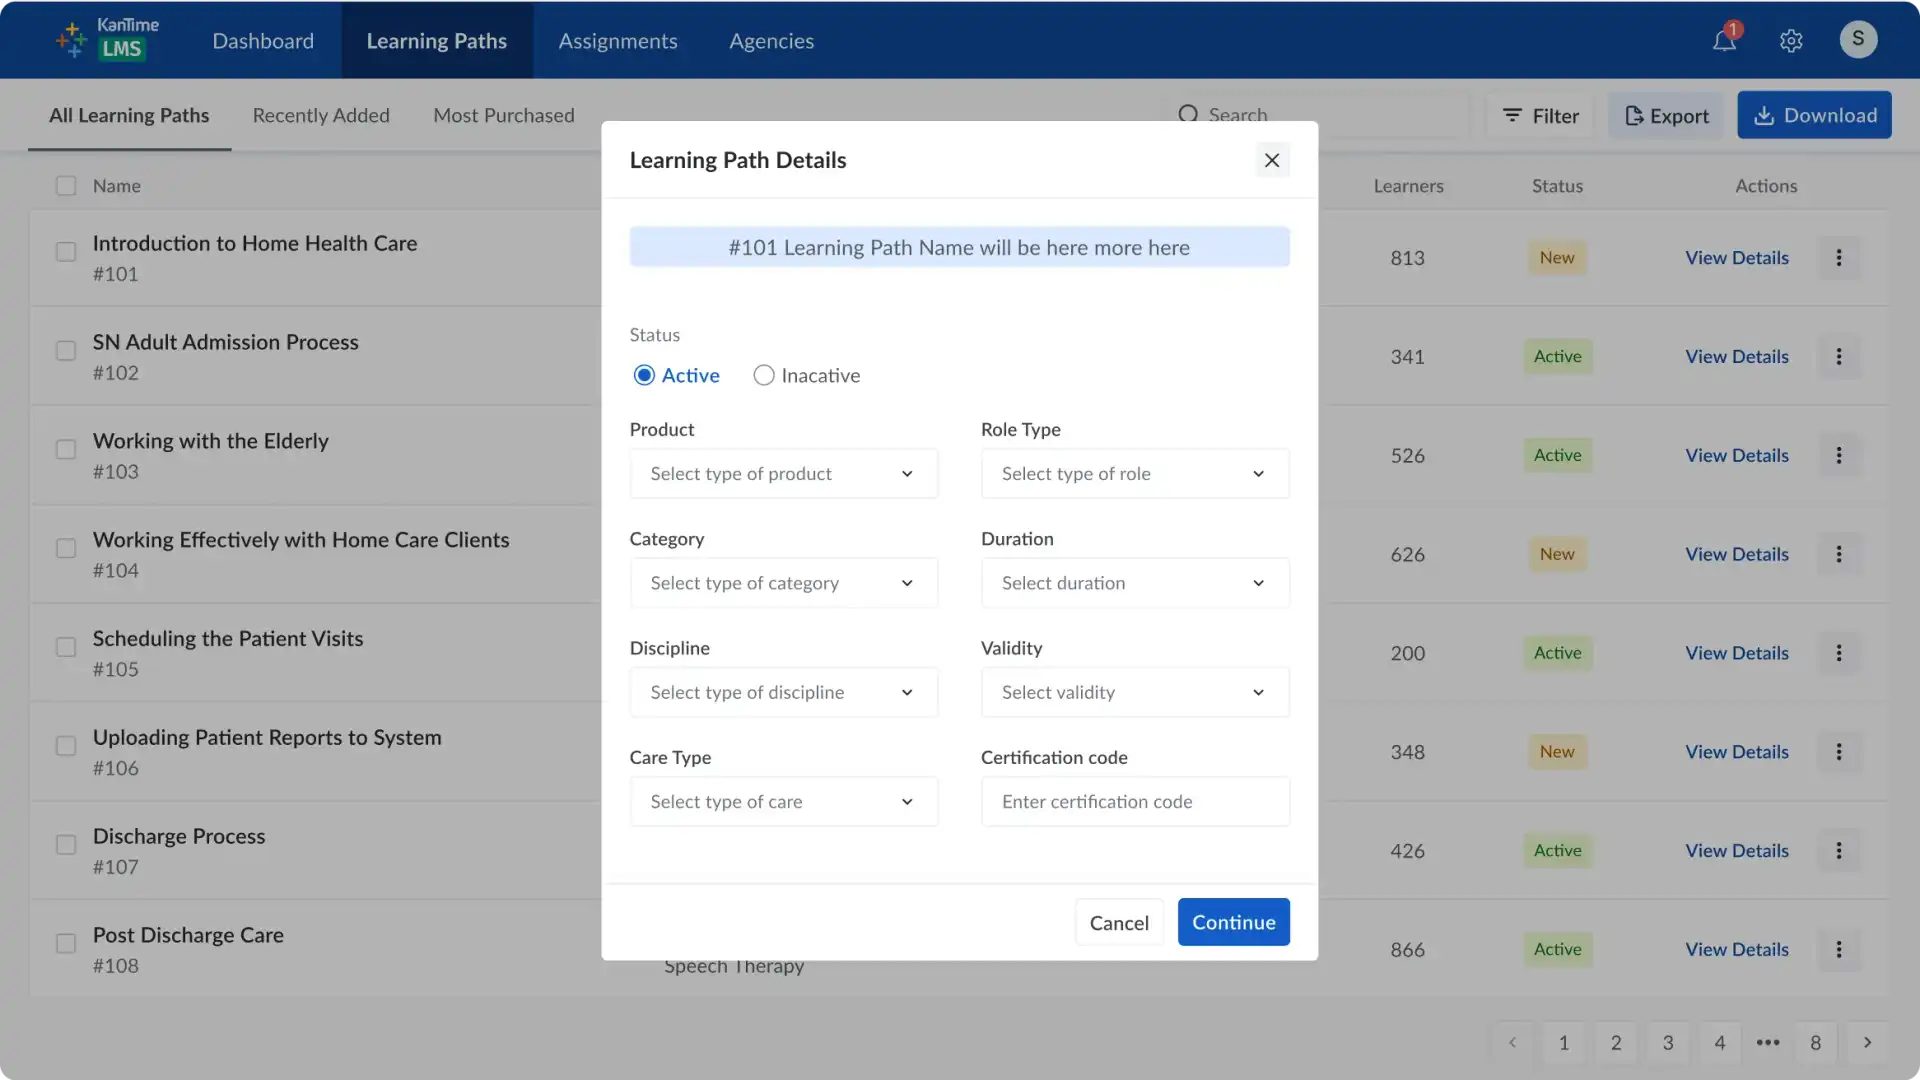Open more options for Working with the Elderly
Image resolution: width=1920 pixels, height=1080 pixels.
(x=1838, y=456)
